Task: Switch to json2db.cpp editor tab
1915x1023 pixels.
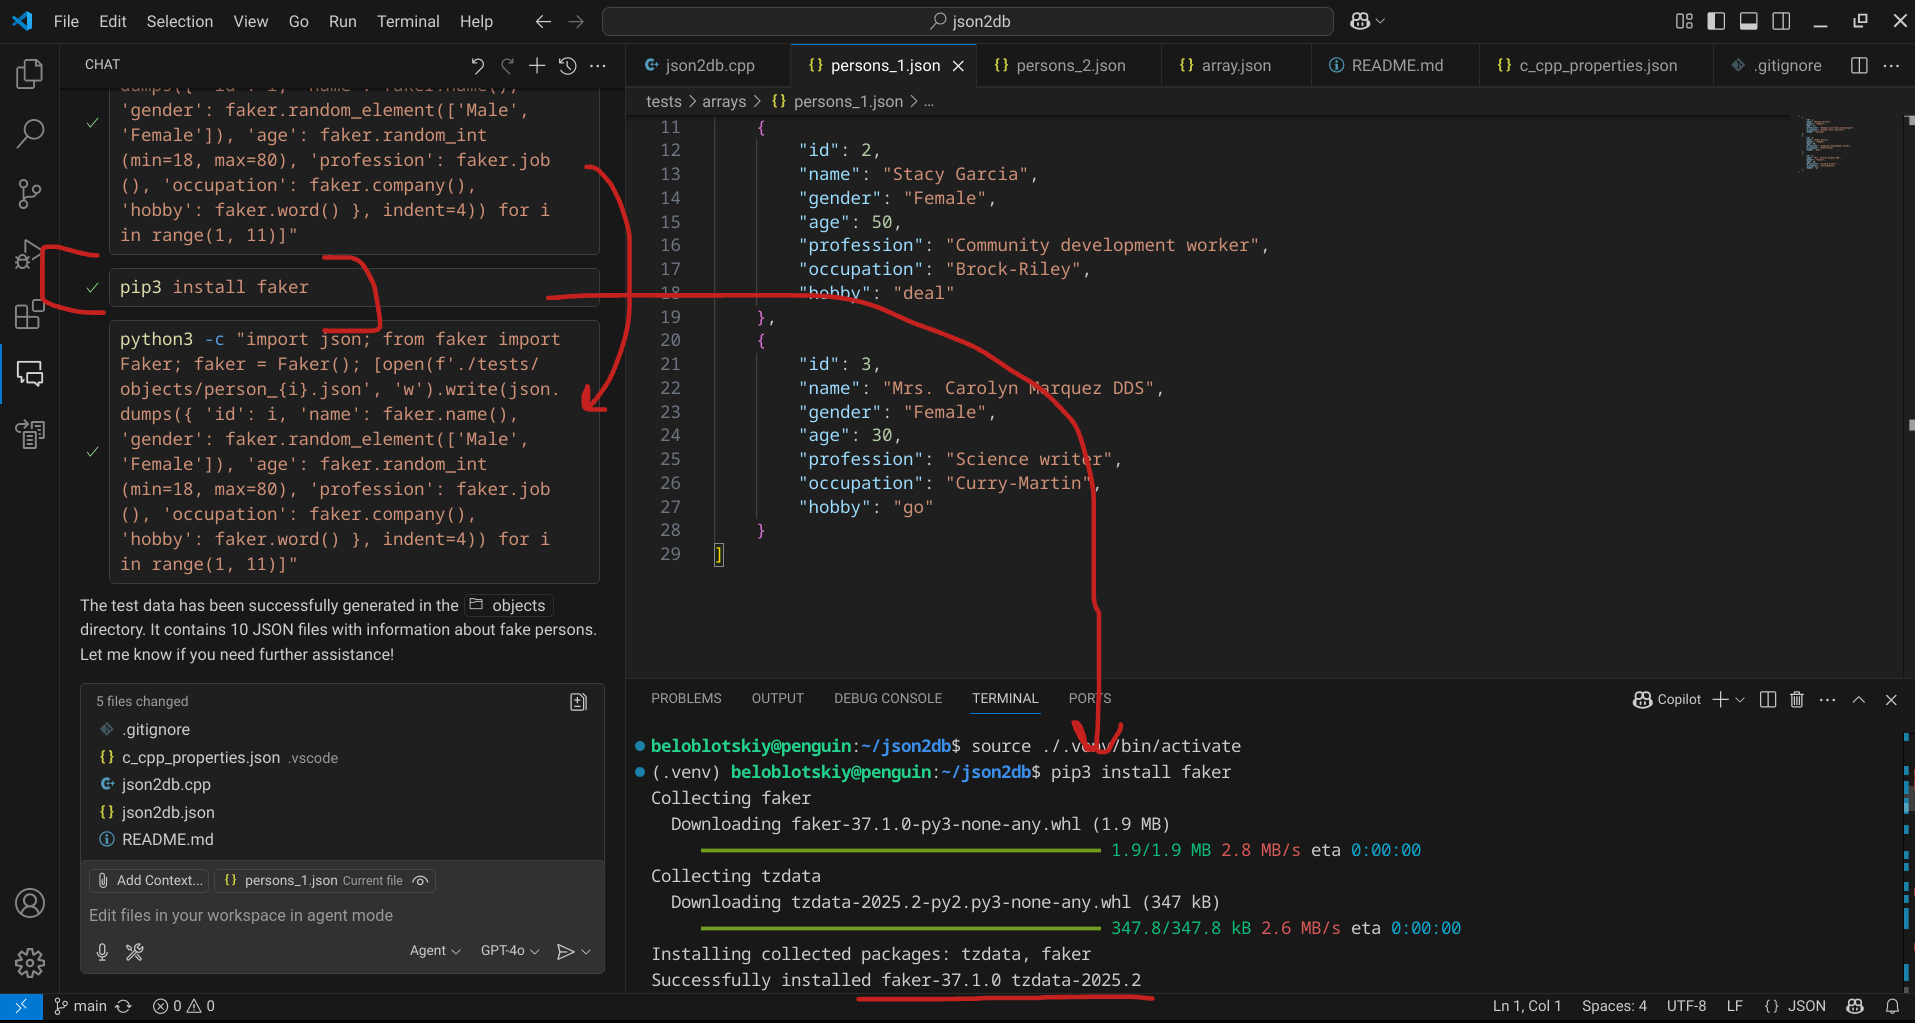Action: point(708,65)
